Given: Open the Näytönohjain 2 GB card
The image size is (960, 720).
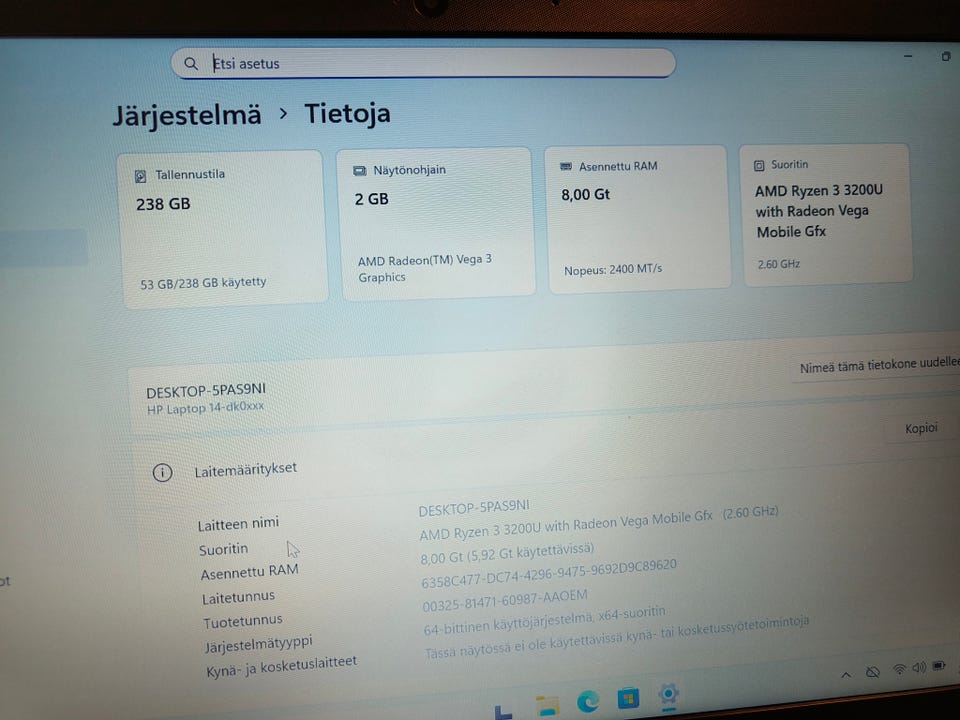Looking at the screenshot, I should click(x=436, y=223).
